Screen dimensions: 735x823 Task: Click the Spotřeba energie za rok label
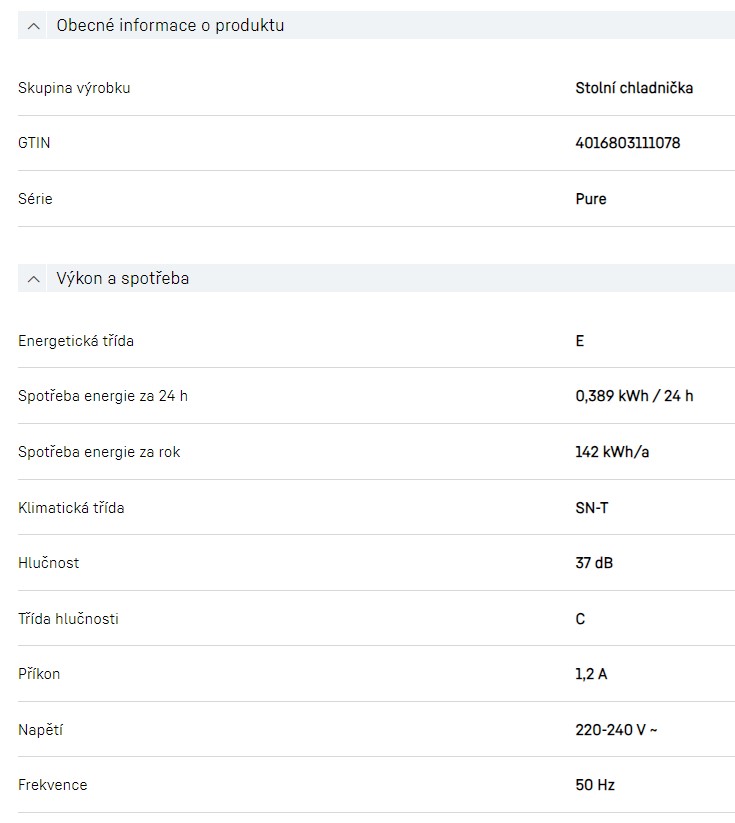(x=99, y=452)
